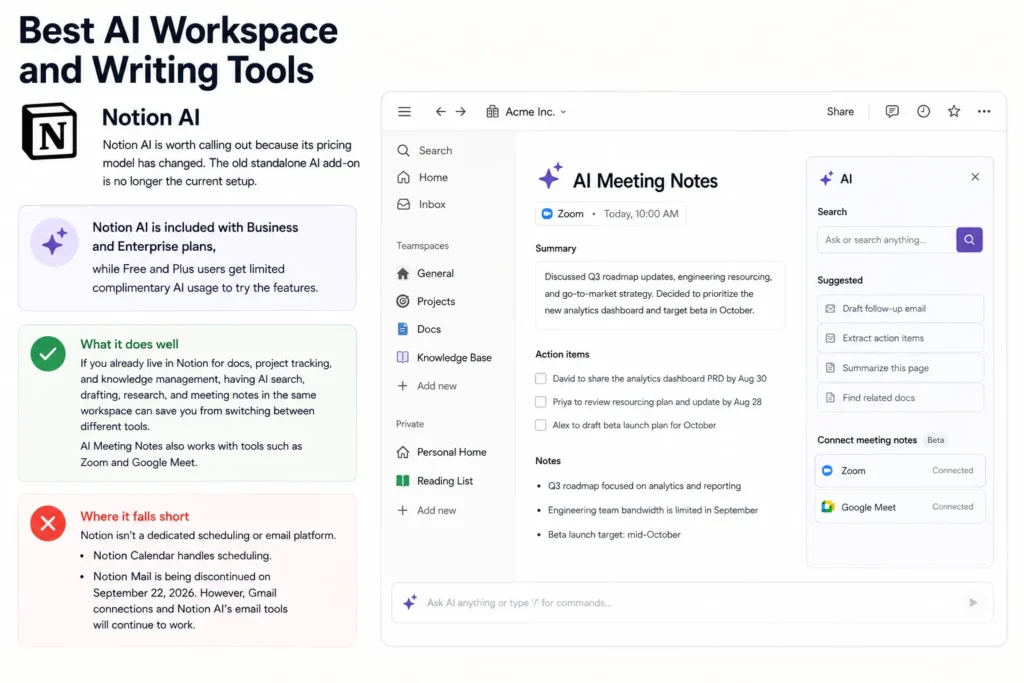Click the 'Where it falls short' heading

(135, 516)
